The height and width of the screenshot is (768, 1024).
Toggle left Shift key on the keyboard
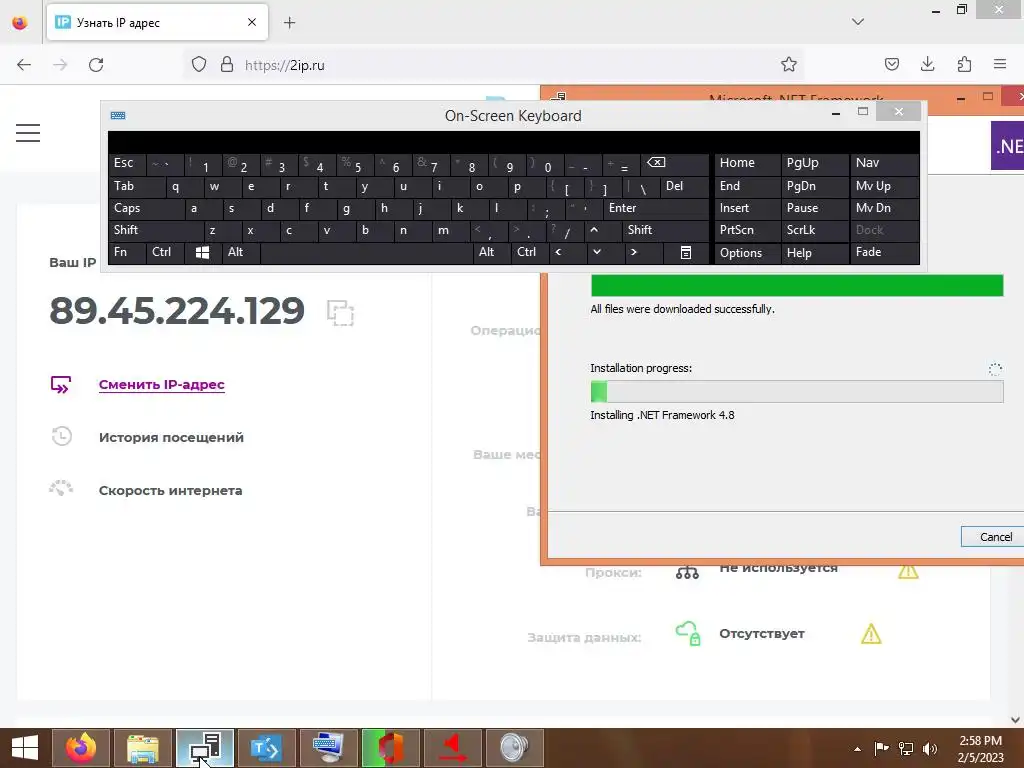coord(156,230)
